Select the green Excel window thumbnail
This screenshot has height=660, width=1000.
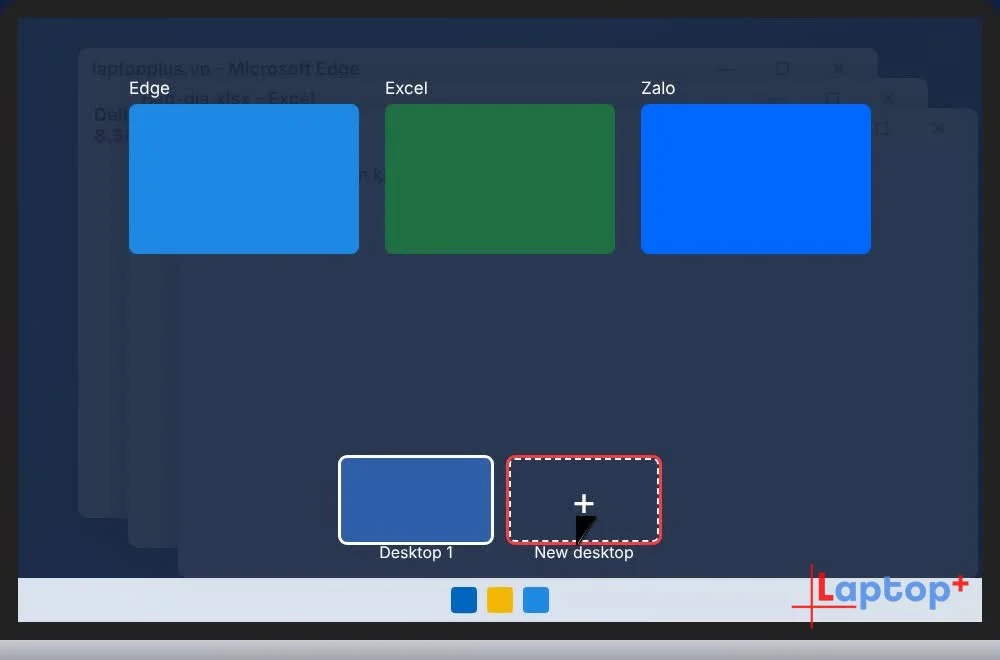[500, 179]
